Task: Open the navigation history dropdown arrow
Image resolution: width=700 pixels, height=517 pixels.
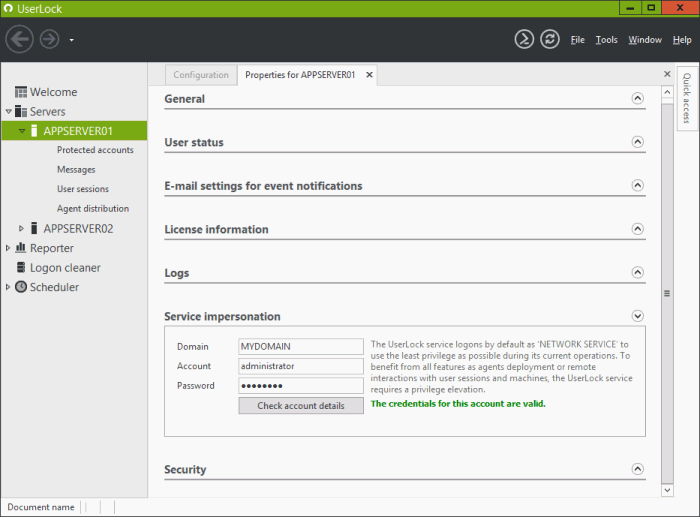Action: point(71,40)
